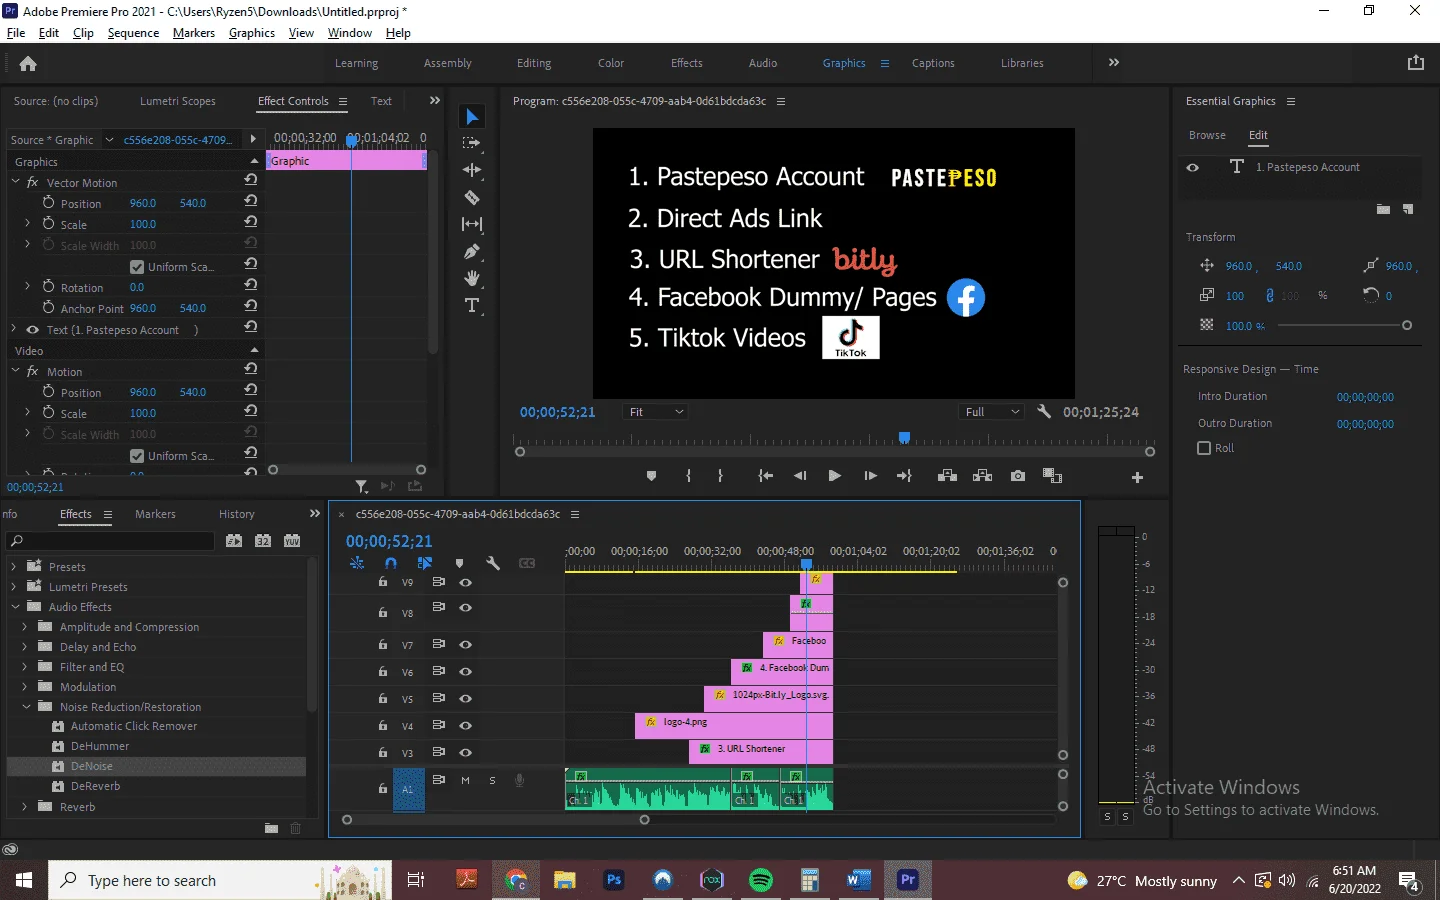
Task: Expand the Reverb folder
Action: tap(25, 807)
